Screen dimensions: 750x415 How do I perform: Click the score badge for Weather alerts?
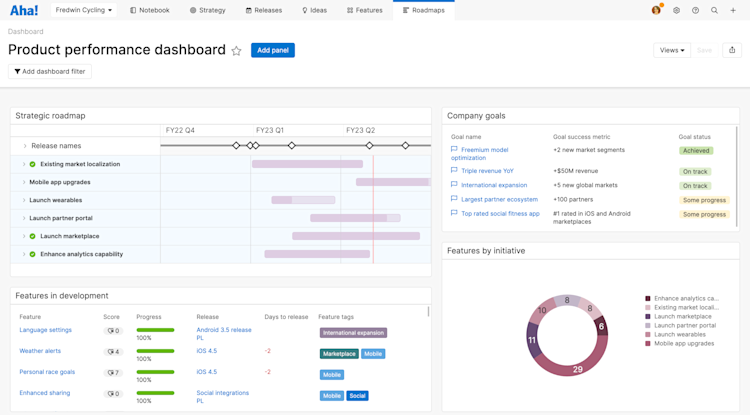(113, 352)
